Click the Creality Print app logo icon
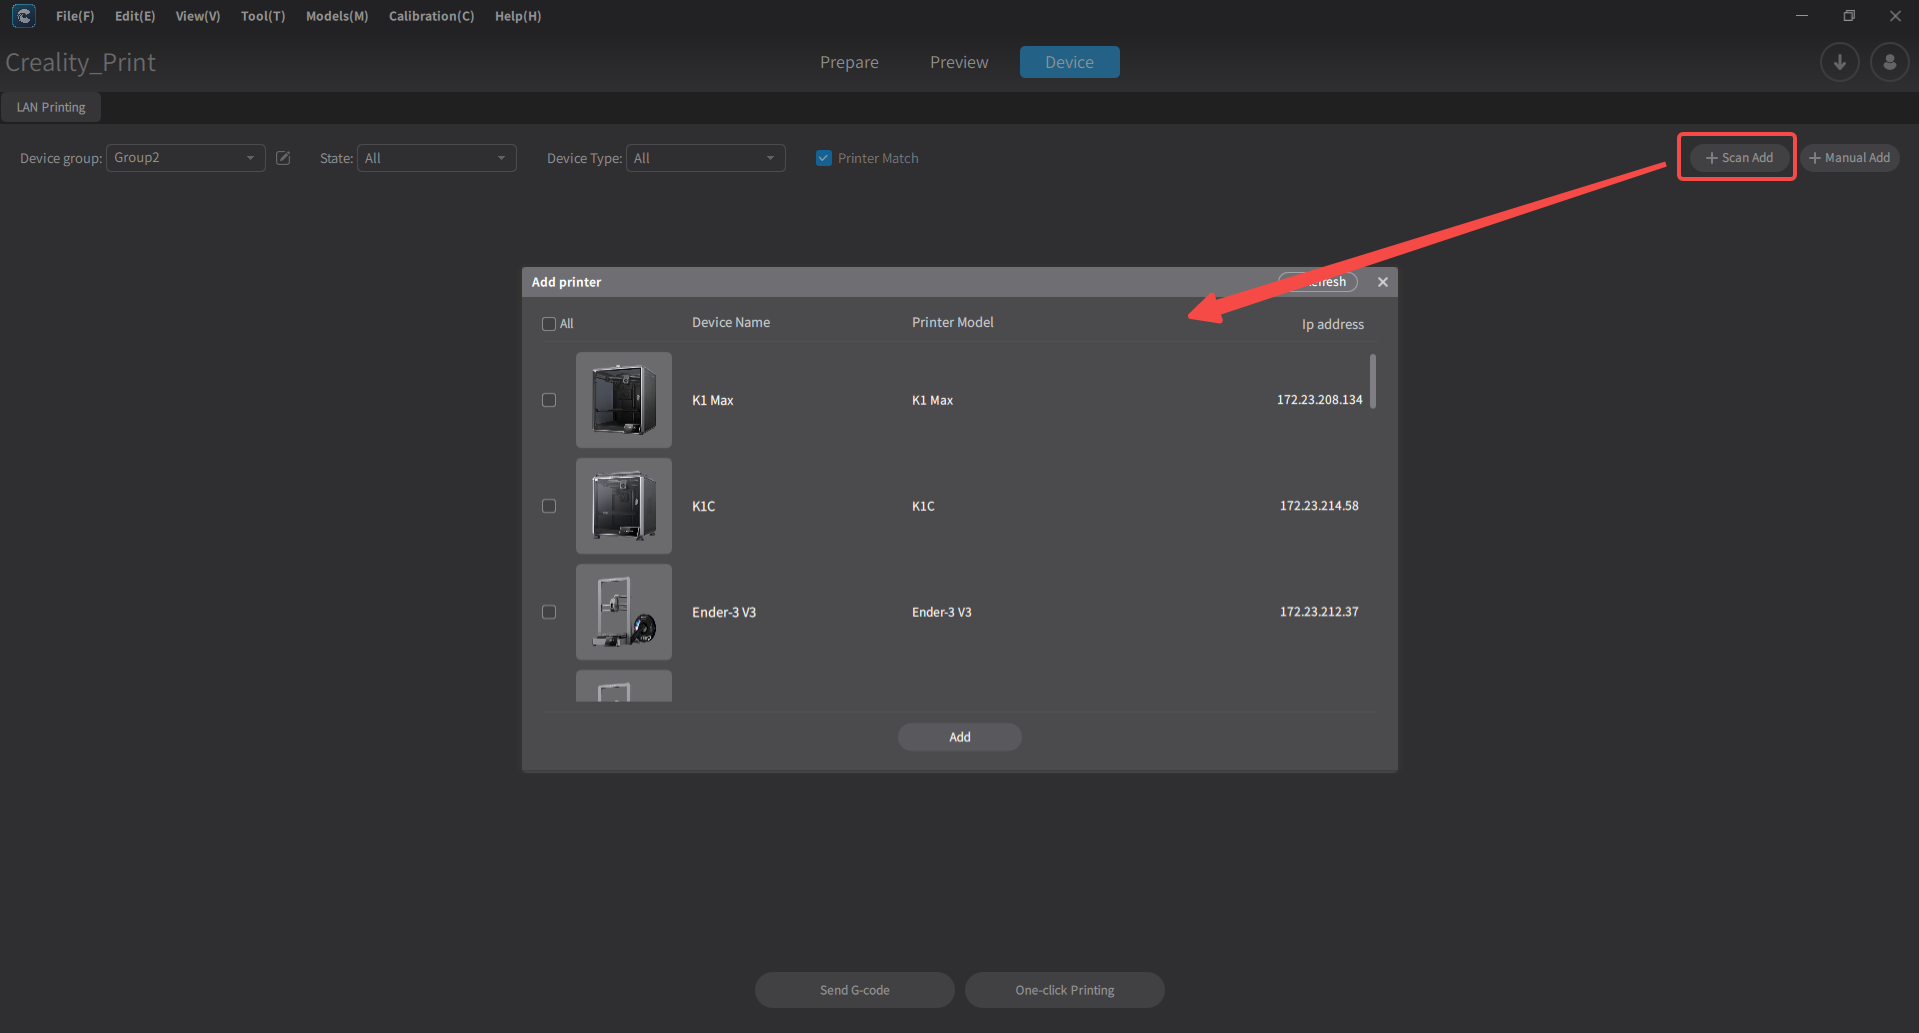The height and width of the screenshot is (1033, 1919). tap(24, 16)
